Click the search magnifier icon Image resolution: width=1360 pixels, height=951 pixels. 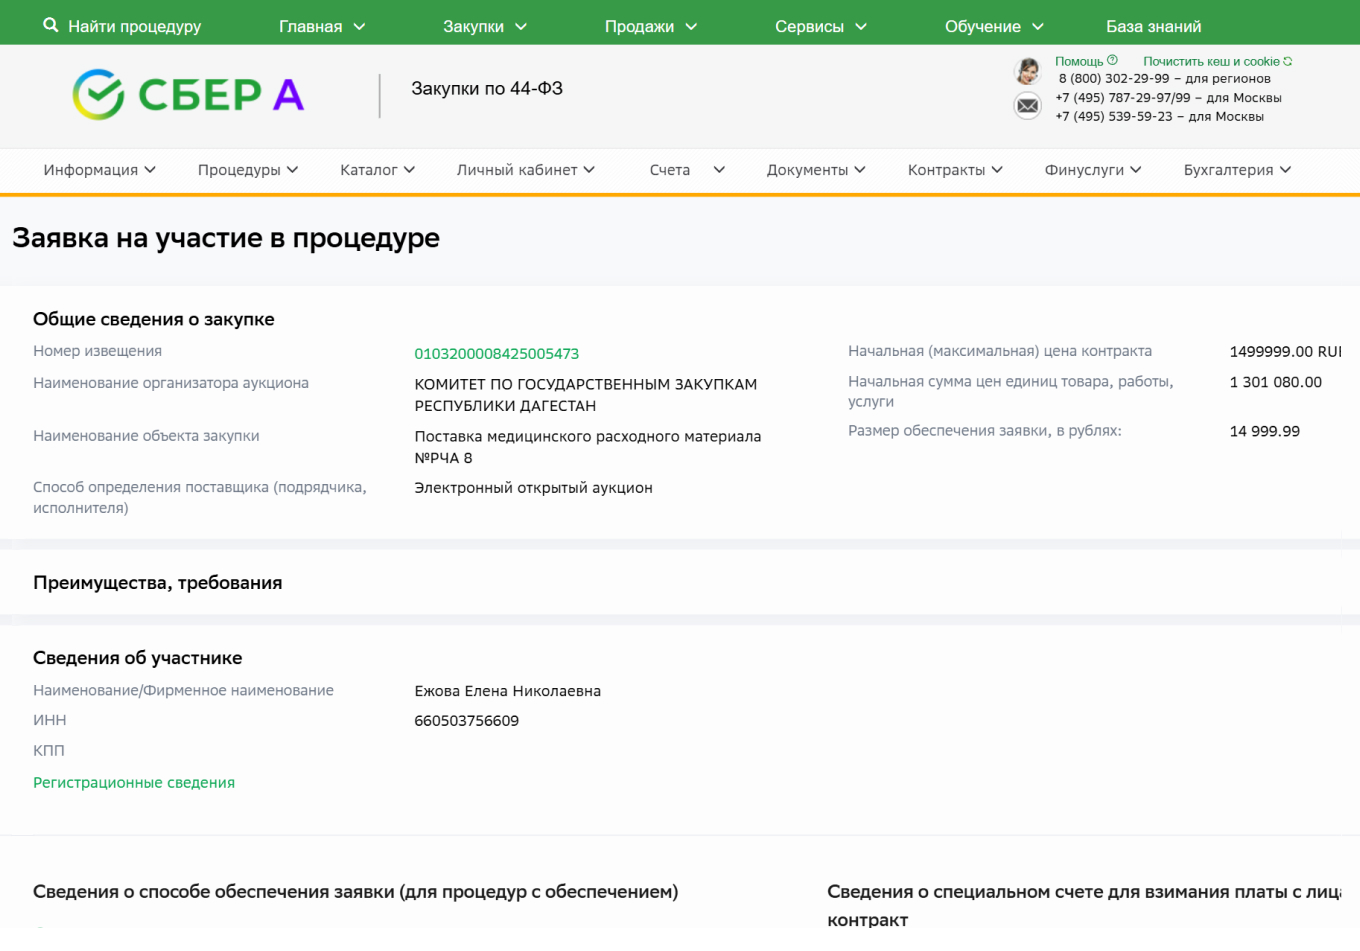click(x=50, y=26)
